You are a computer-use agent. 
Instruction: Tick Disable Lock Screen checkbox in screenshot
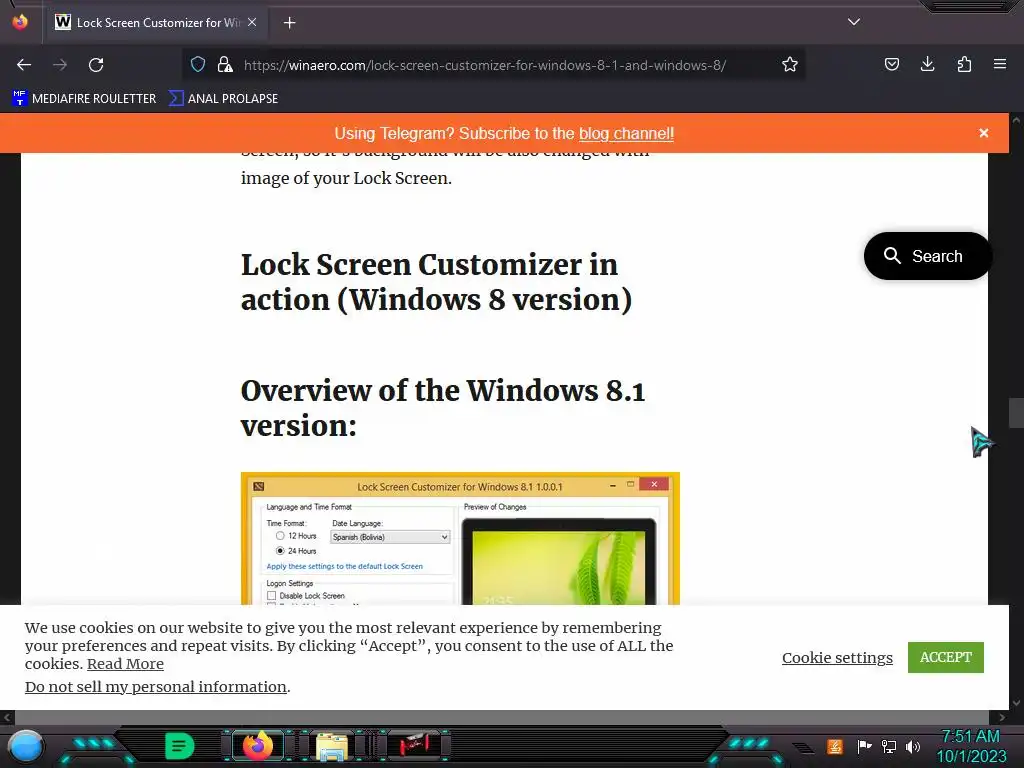coord(272,596)
